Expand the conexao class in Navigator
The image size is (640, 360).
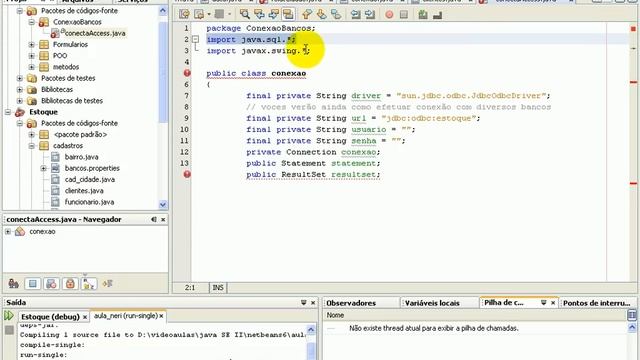(8, 231)
